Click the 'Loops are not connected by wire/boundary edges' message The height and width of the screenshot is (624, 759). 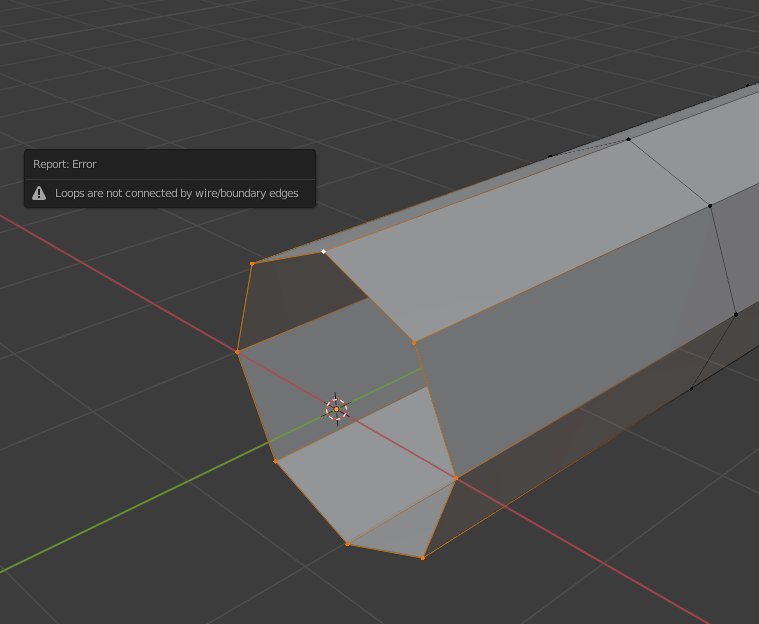pyautogui.click(x=177, y=193)
